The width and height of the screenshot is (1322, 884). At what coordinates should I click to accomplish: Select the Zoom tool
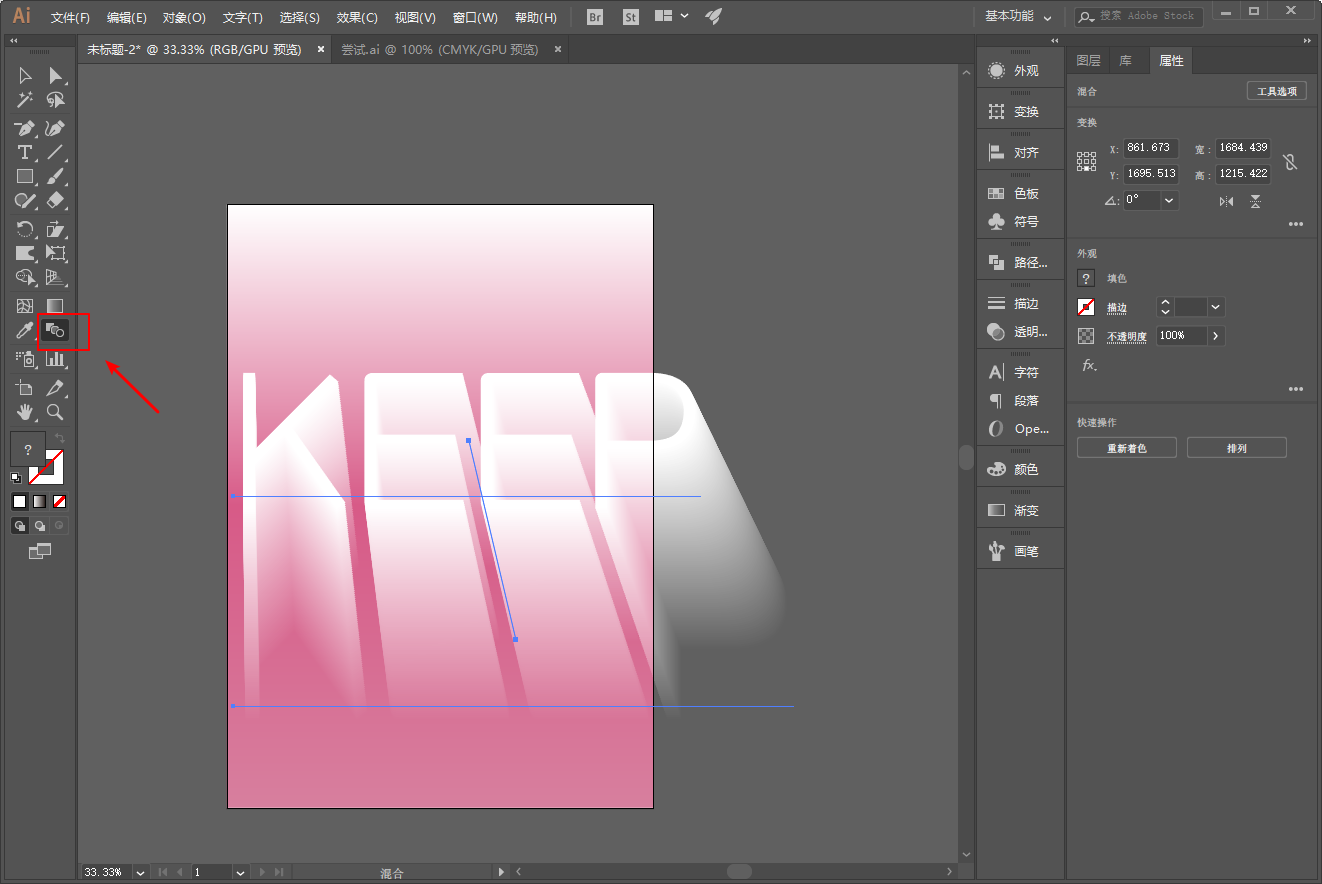point(56,411)
